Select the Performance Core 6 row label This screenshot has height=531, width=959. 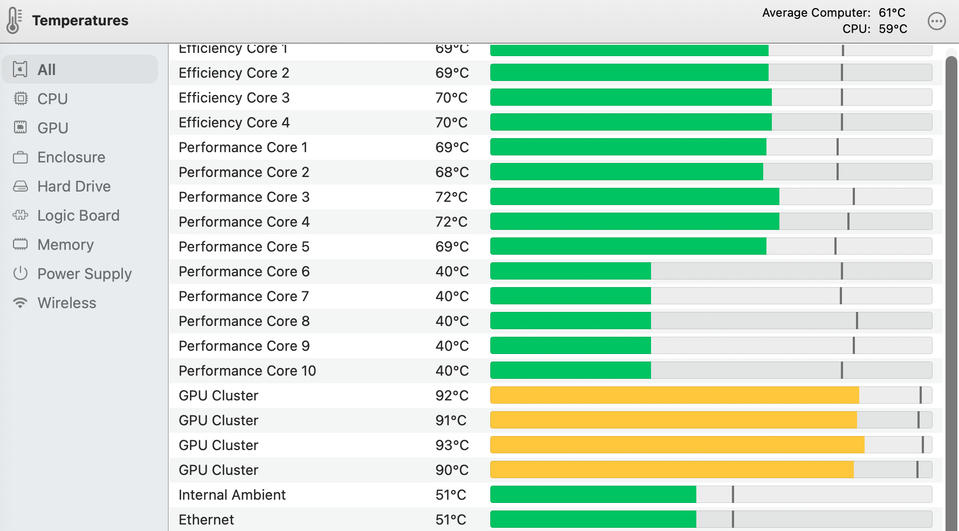244,272
